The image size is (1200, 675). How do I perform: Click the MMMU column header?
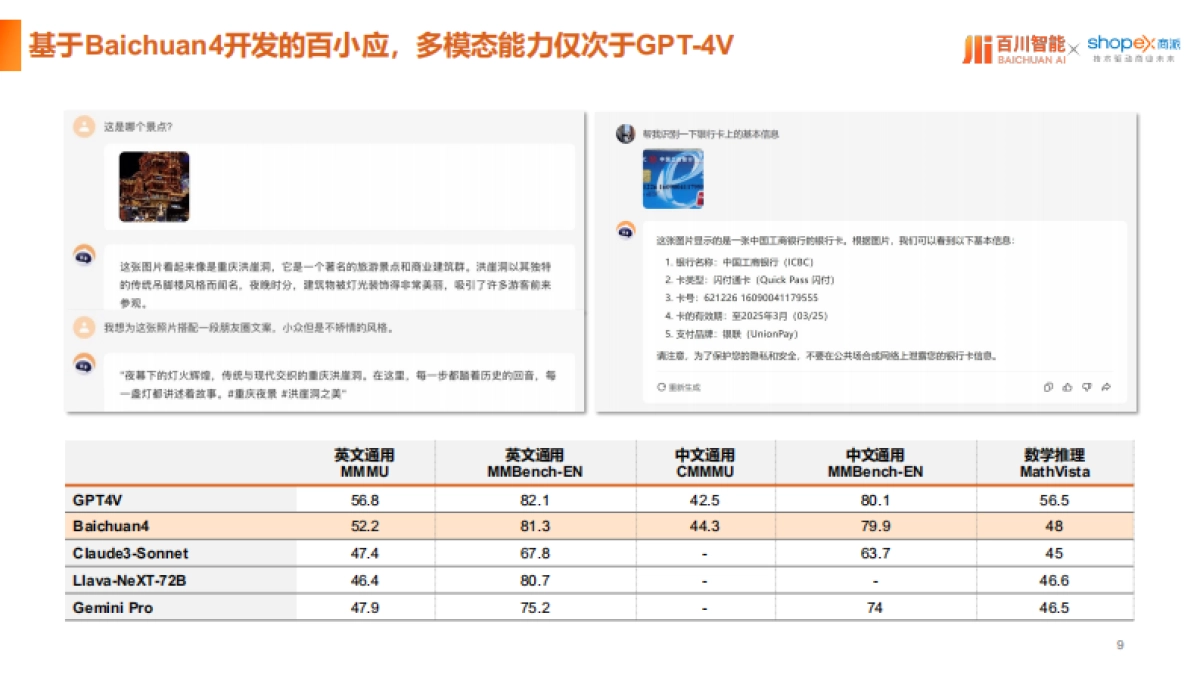click(x=365, y=463)
